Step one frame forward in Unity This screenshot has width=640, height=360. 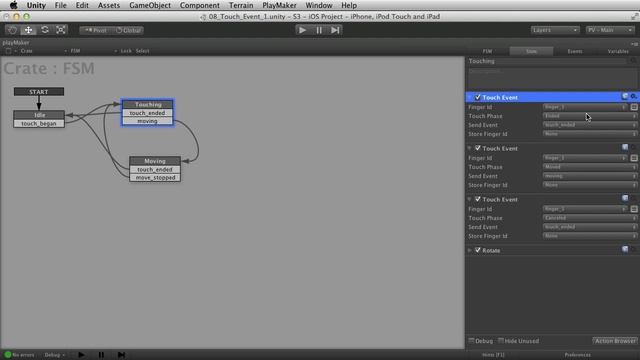[335, 30]
